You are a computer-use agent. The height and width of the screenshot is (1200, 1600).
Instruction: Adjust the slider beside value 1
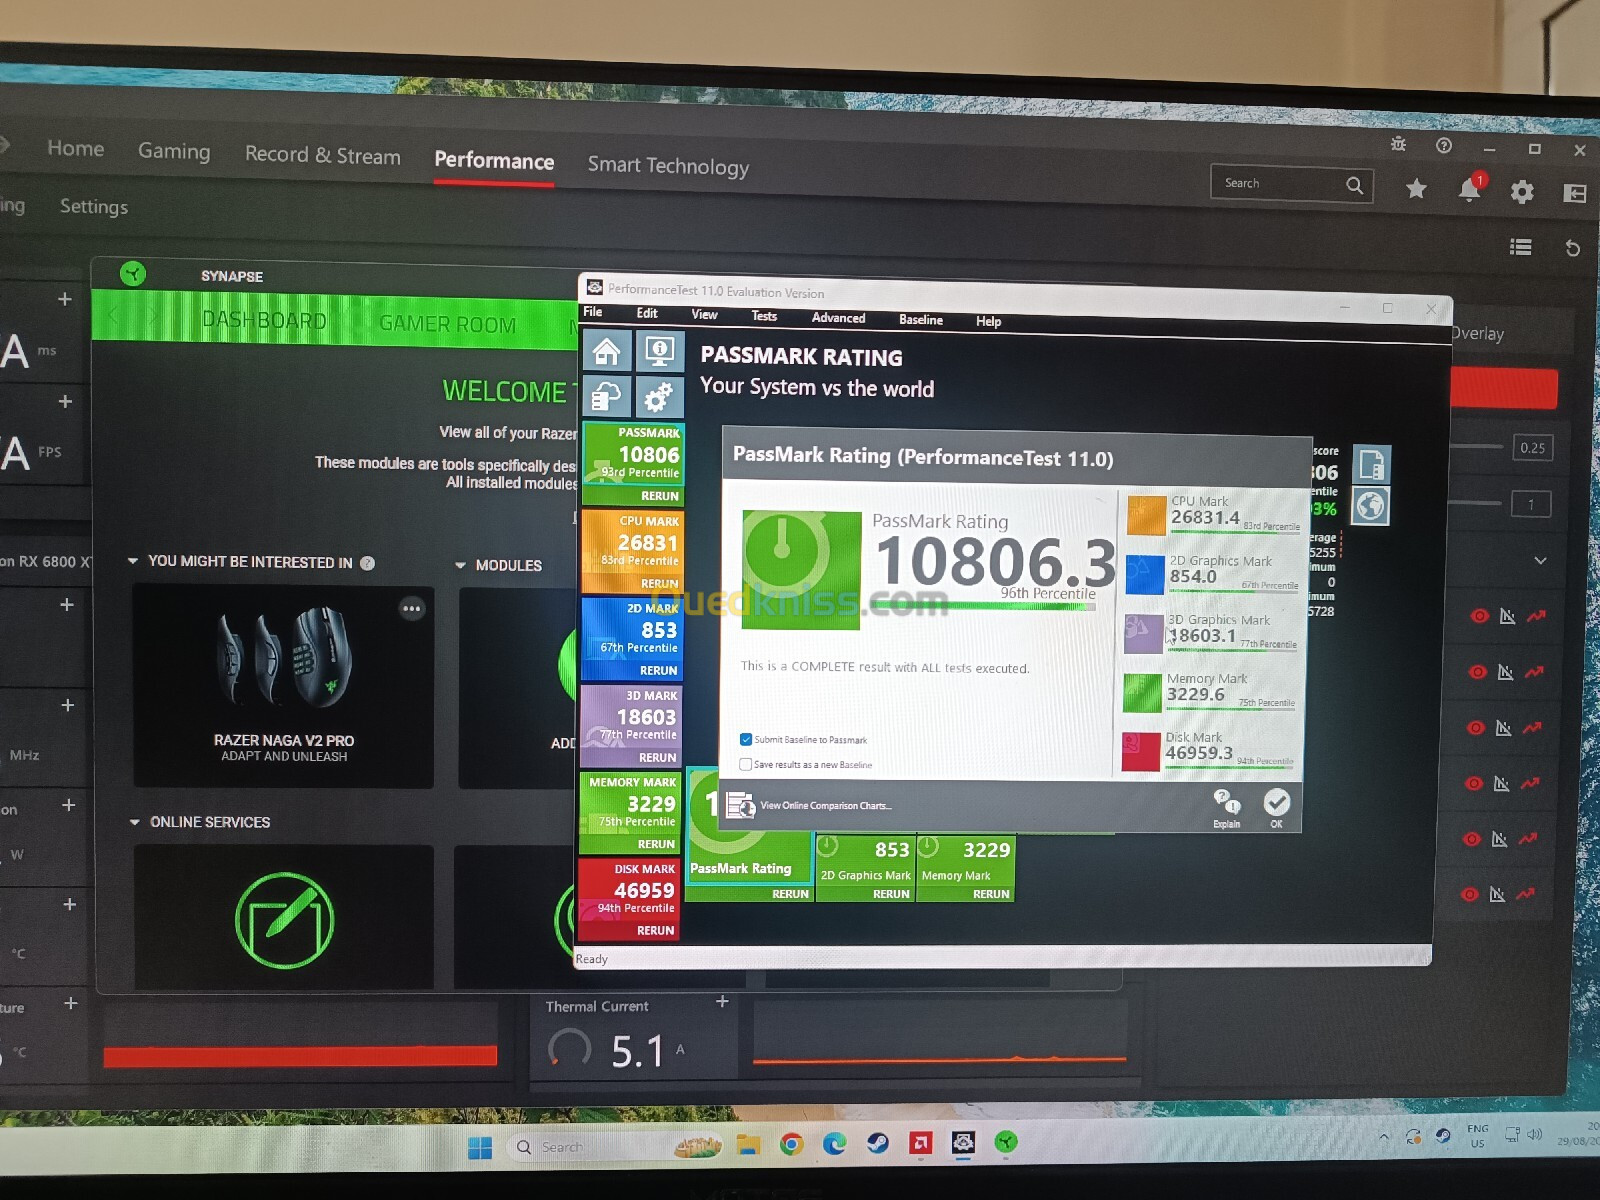point(1476,502)
